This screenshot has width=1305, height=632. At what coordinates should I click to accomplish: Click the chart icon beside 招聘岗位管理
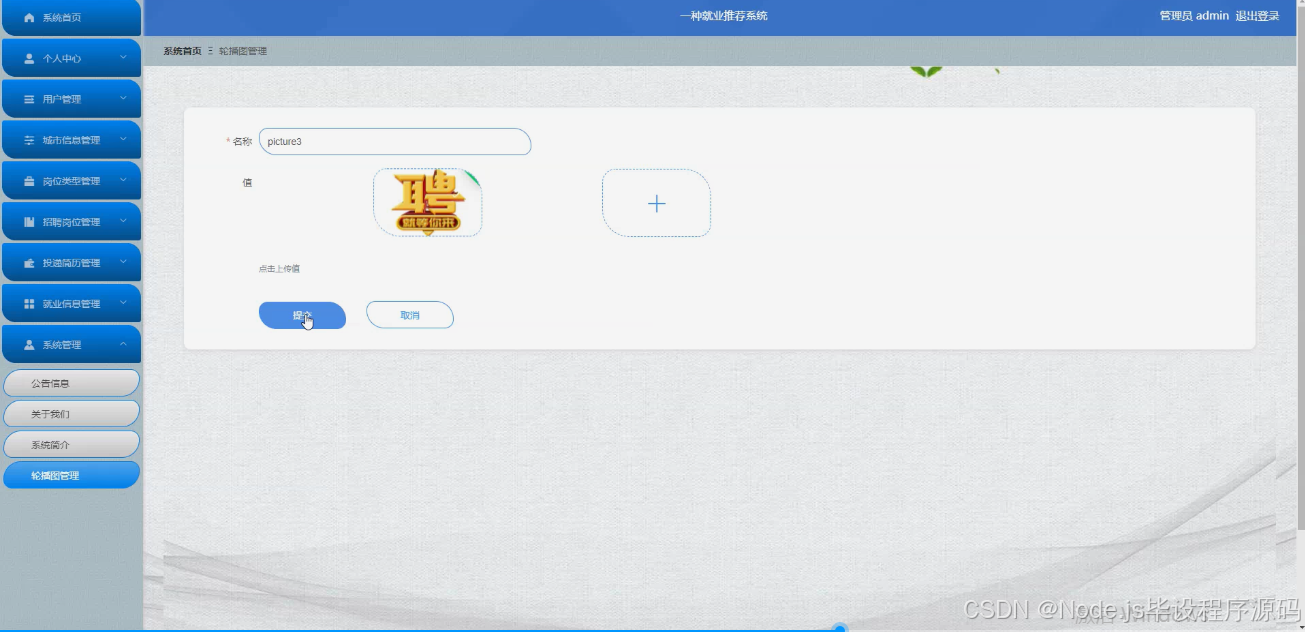point(29,222)
